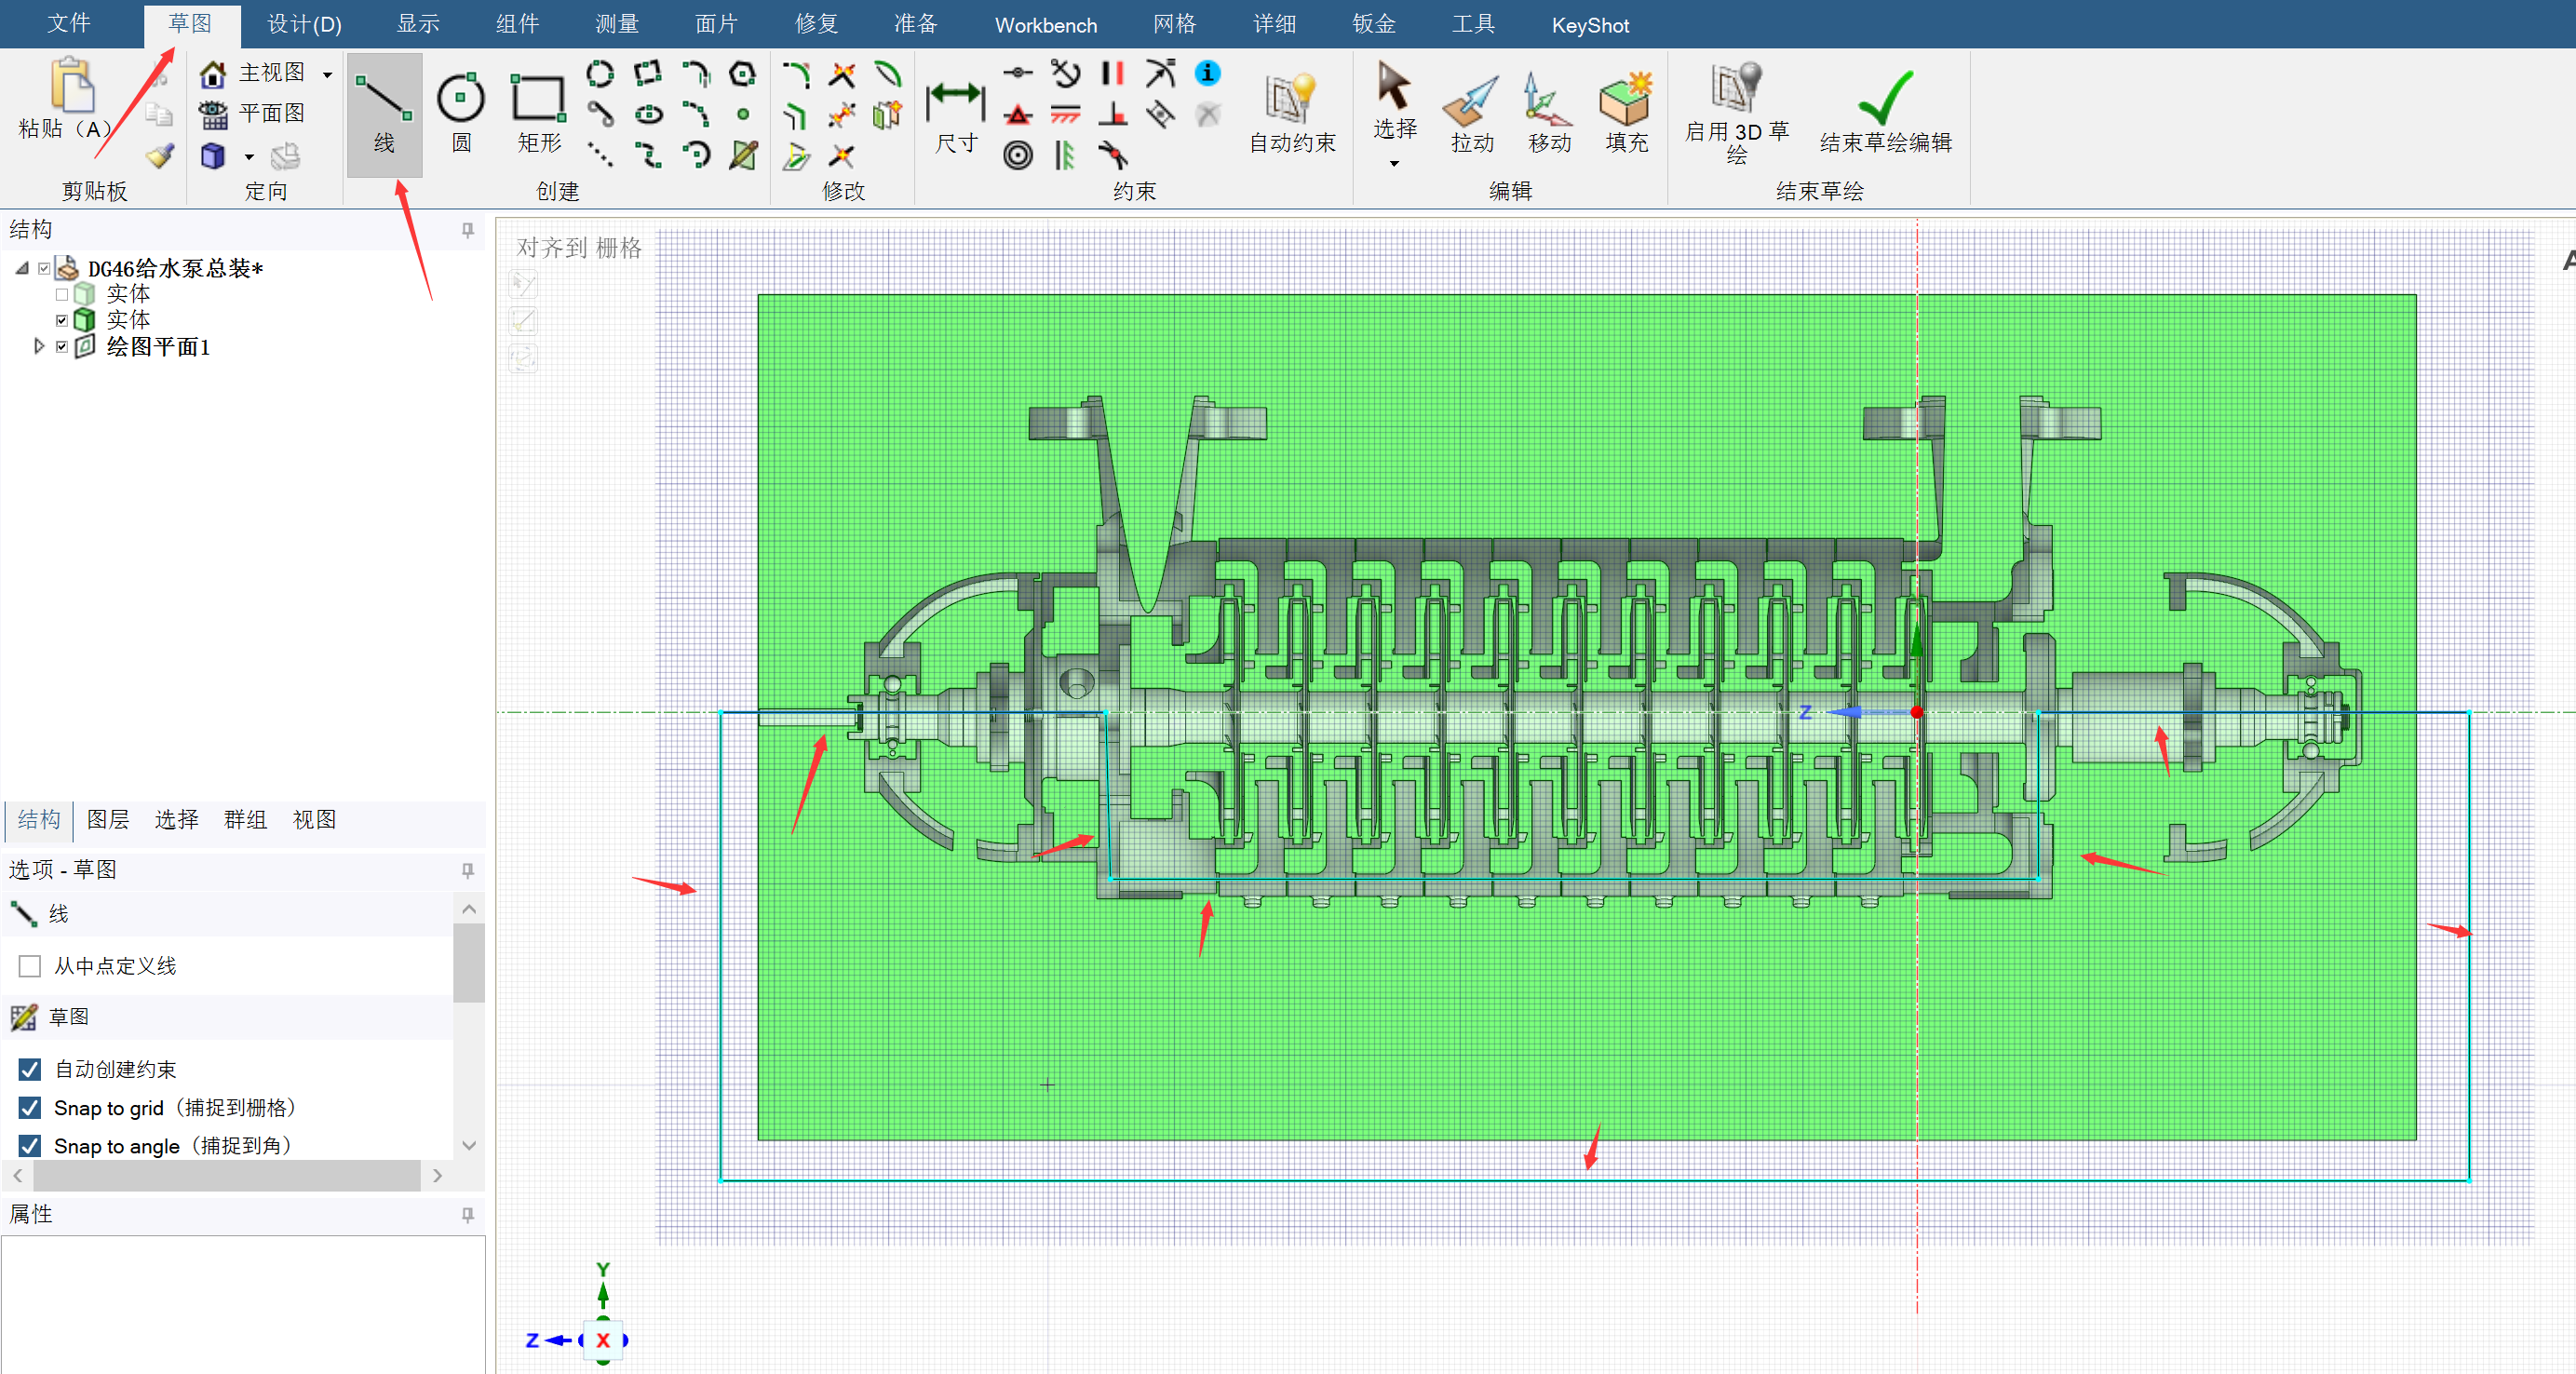Toggle 自动创建约束 checkbox
This screenshot has width=2576, height=1374.
pyautogui.click(x=30, y=1069)
